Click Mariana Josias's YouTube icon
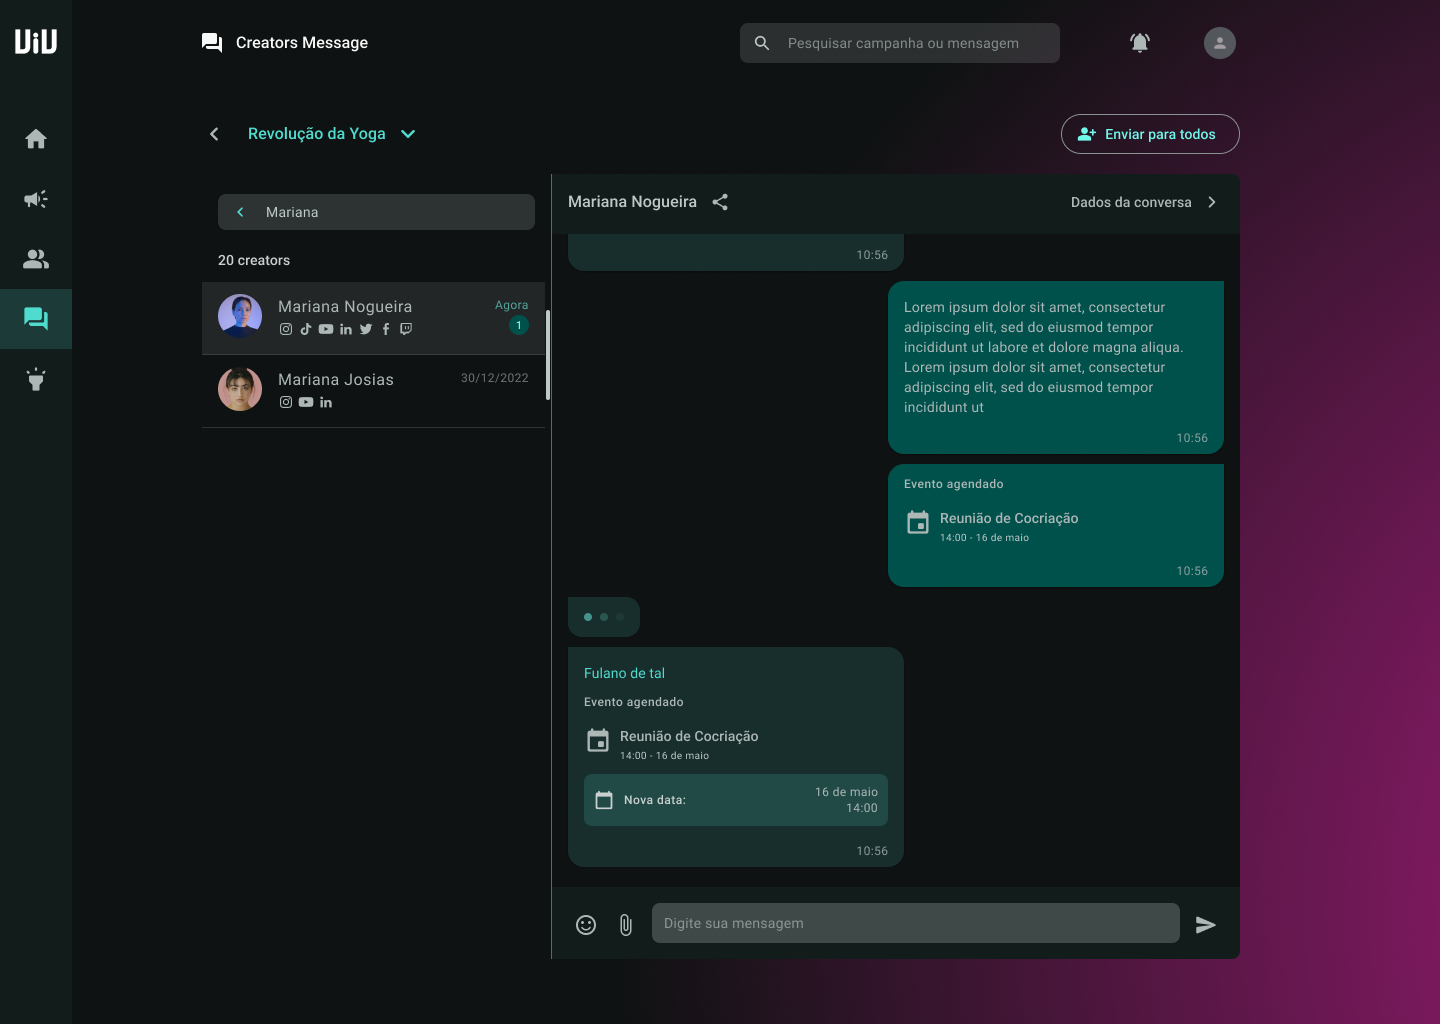Screen dimensions: 1440x1024 pos(306,402)
